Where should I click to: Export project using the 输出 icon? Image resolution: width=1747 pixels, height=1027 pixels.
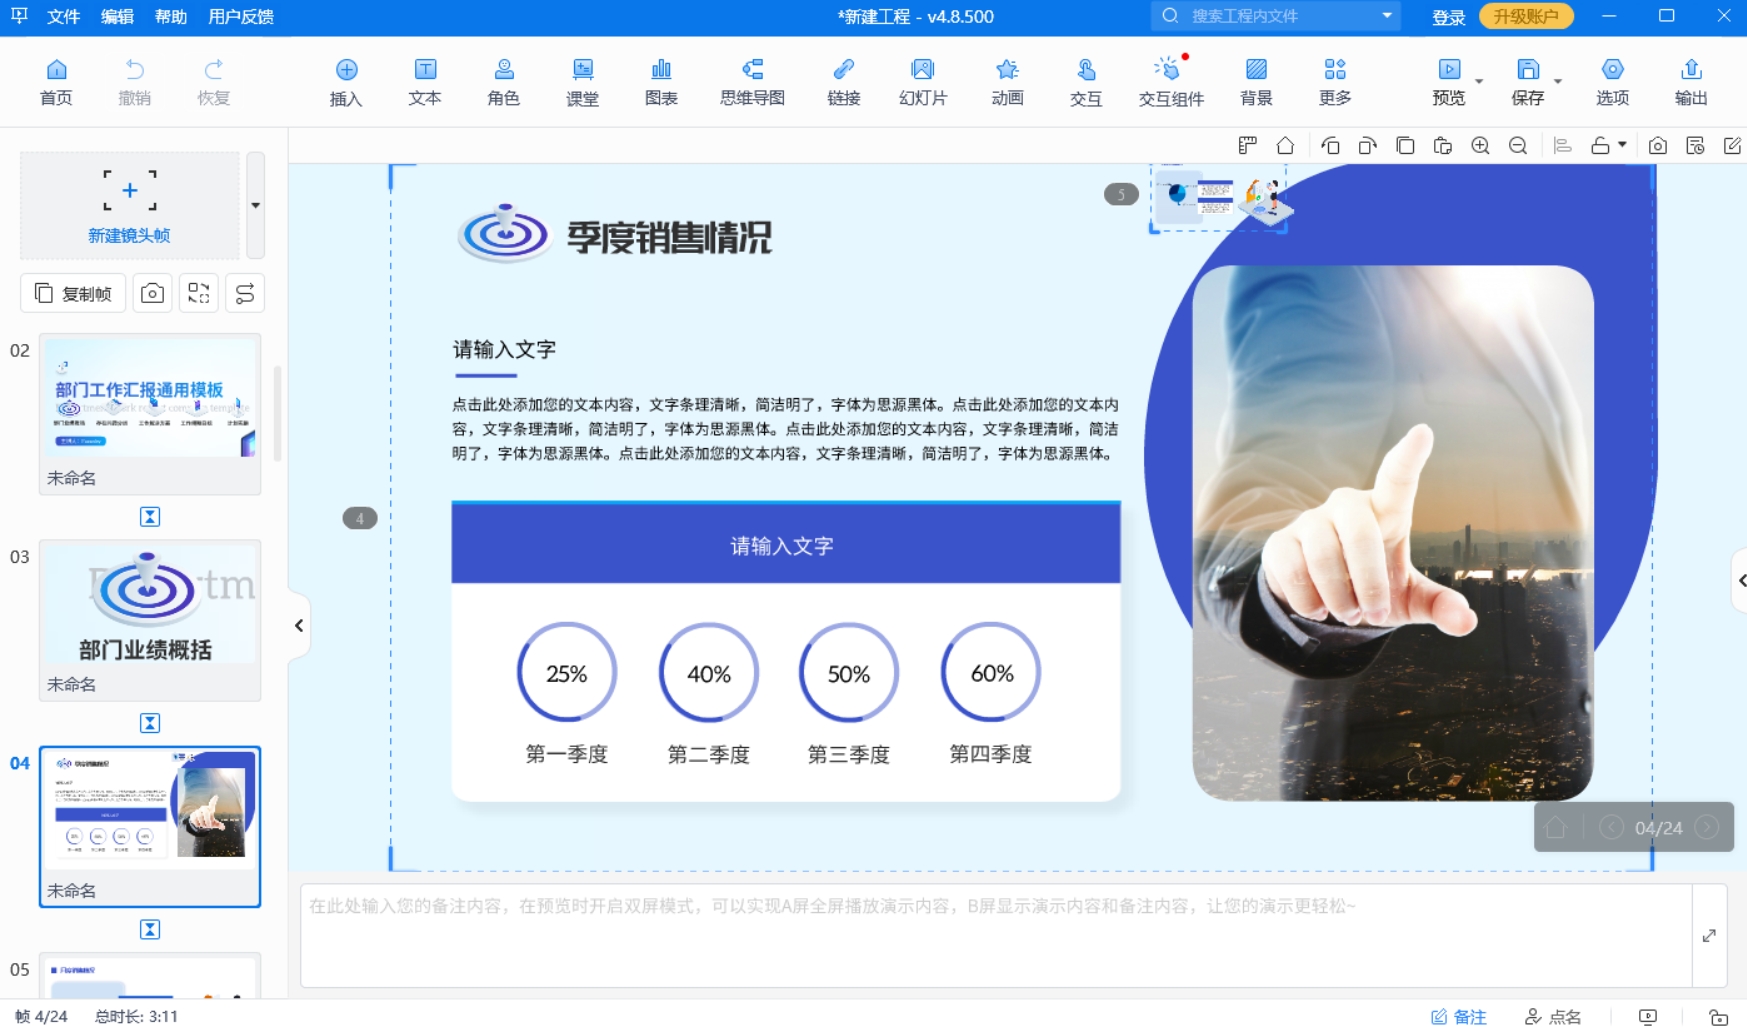click(x=1690, y=82)
